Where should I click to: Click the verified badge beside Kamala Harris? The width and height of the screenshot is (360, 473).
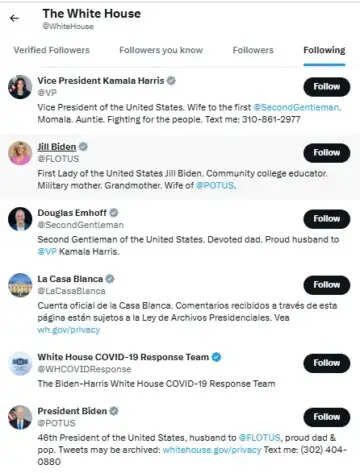pos(171,81)
